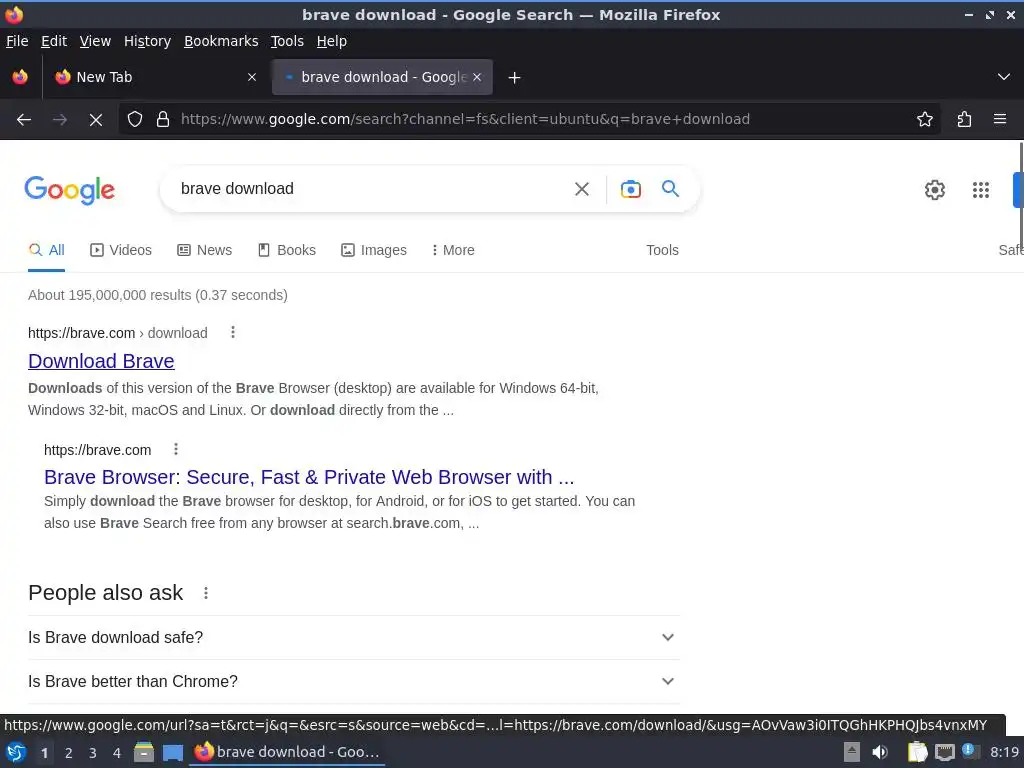The width and height of the screenshot is (1024, 768).
Task: Stop loading the page
Action: [x=95, y=120]
